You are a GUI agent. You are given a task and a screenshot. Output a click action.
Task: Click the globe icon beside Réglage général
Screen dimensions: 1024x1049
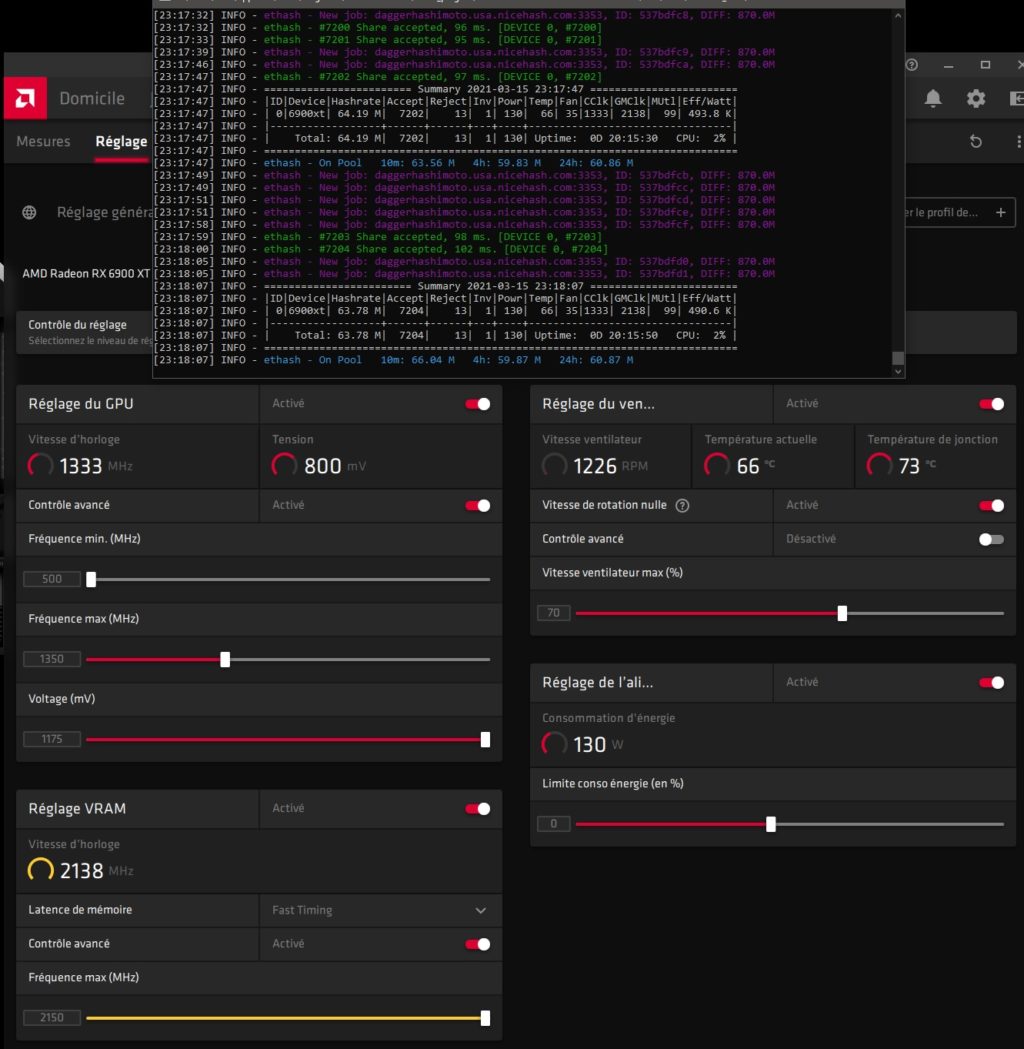click(x=30, y=212)
